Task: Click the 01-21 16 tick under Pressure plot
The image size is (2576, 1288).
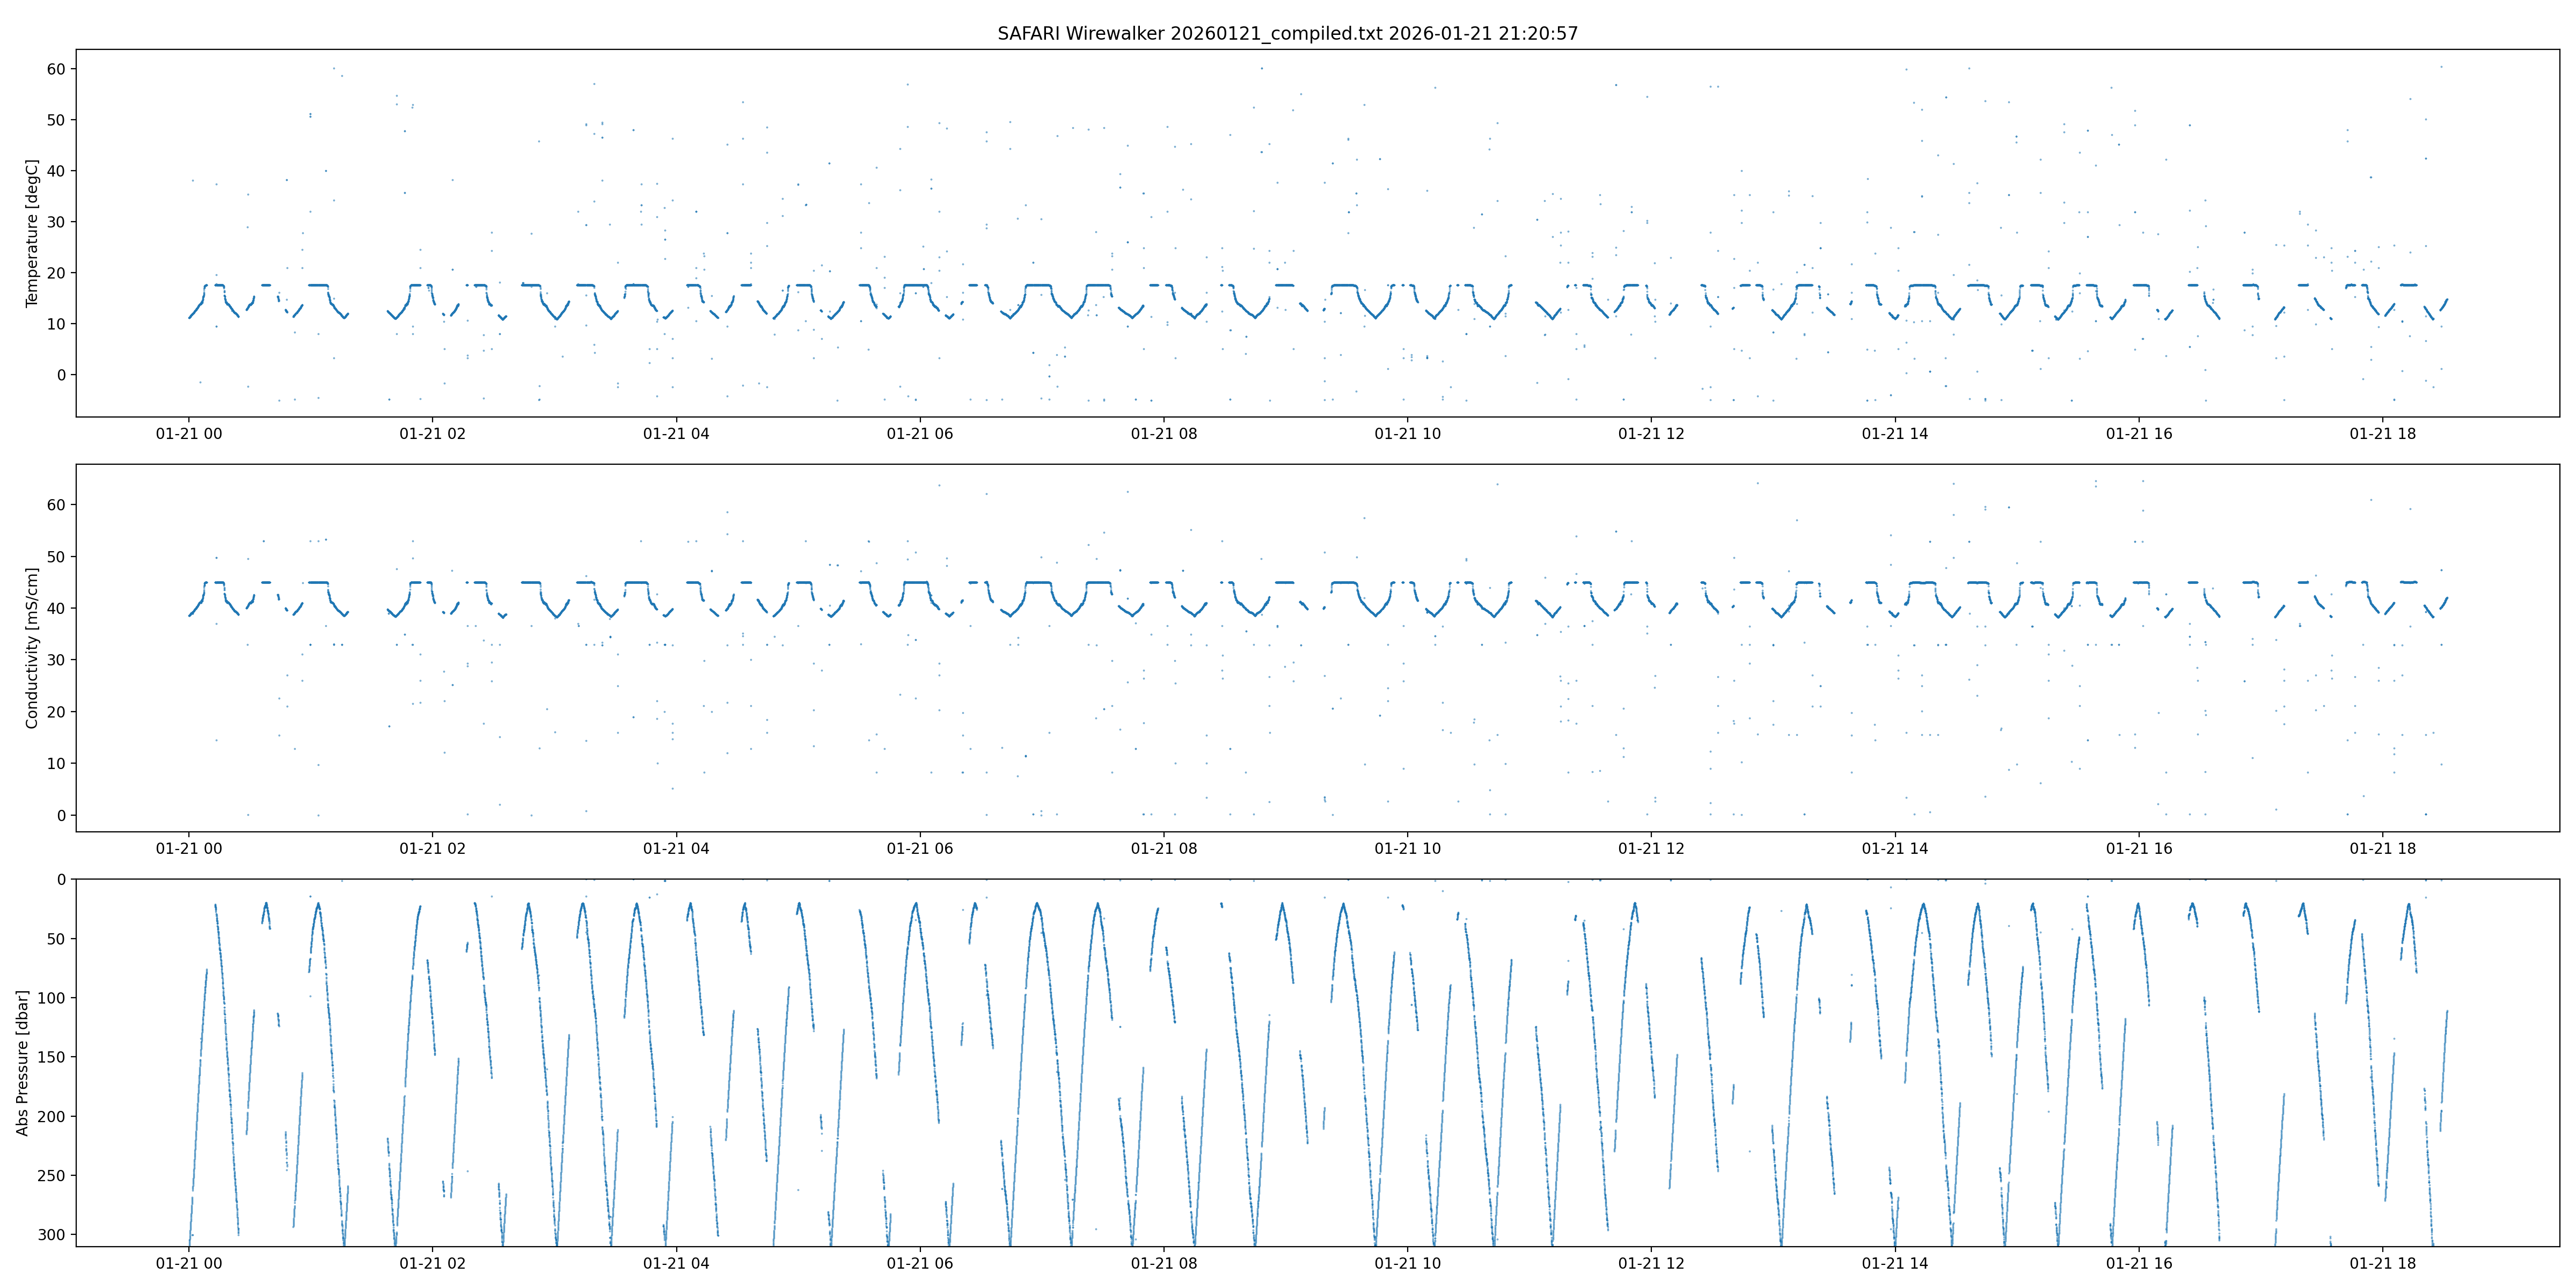Action: coord(2139,1263)
